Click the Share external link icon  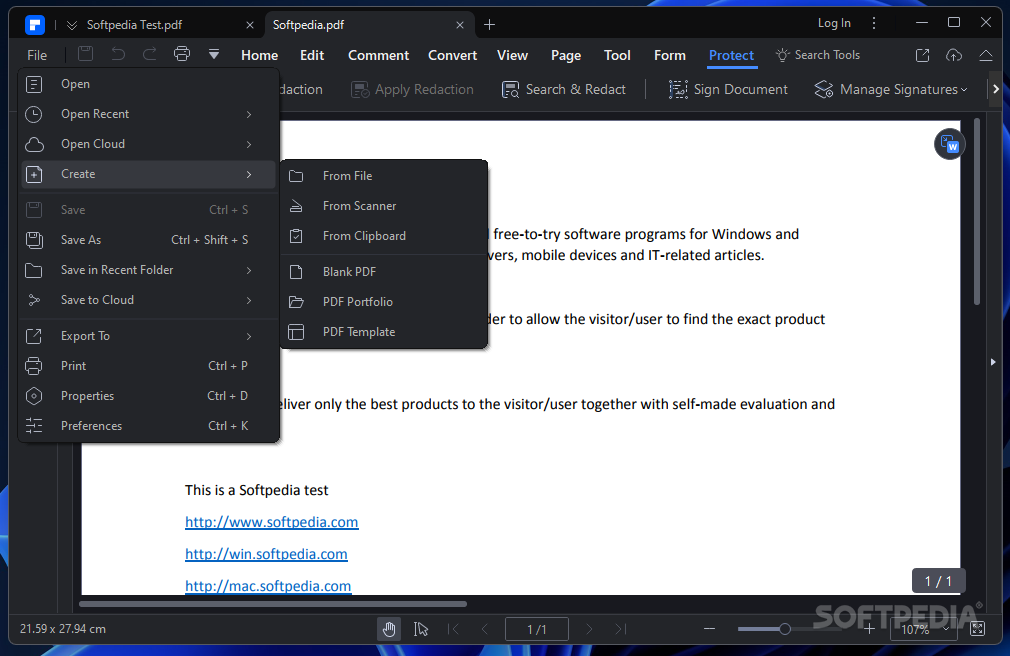click(922, 55)
